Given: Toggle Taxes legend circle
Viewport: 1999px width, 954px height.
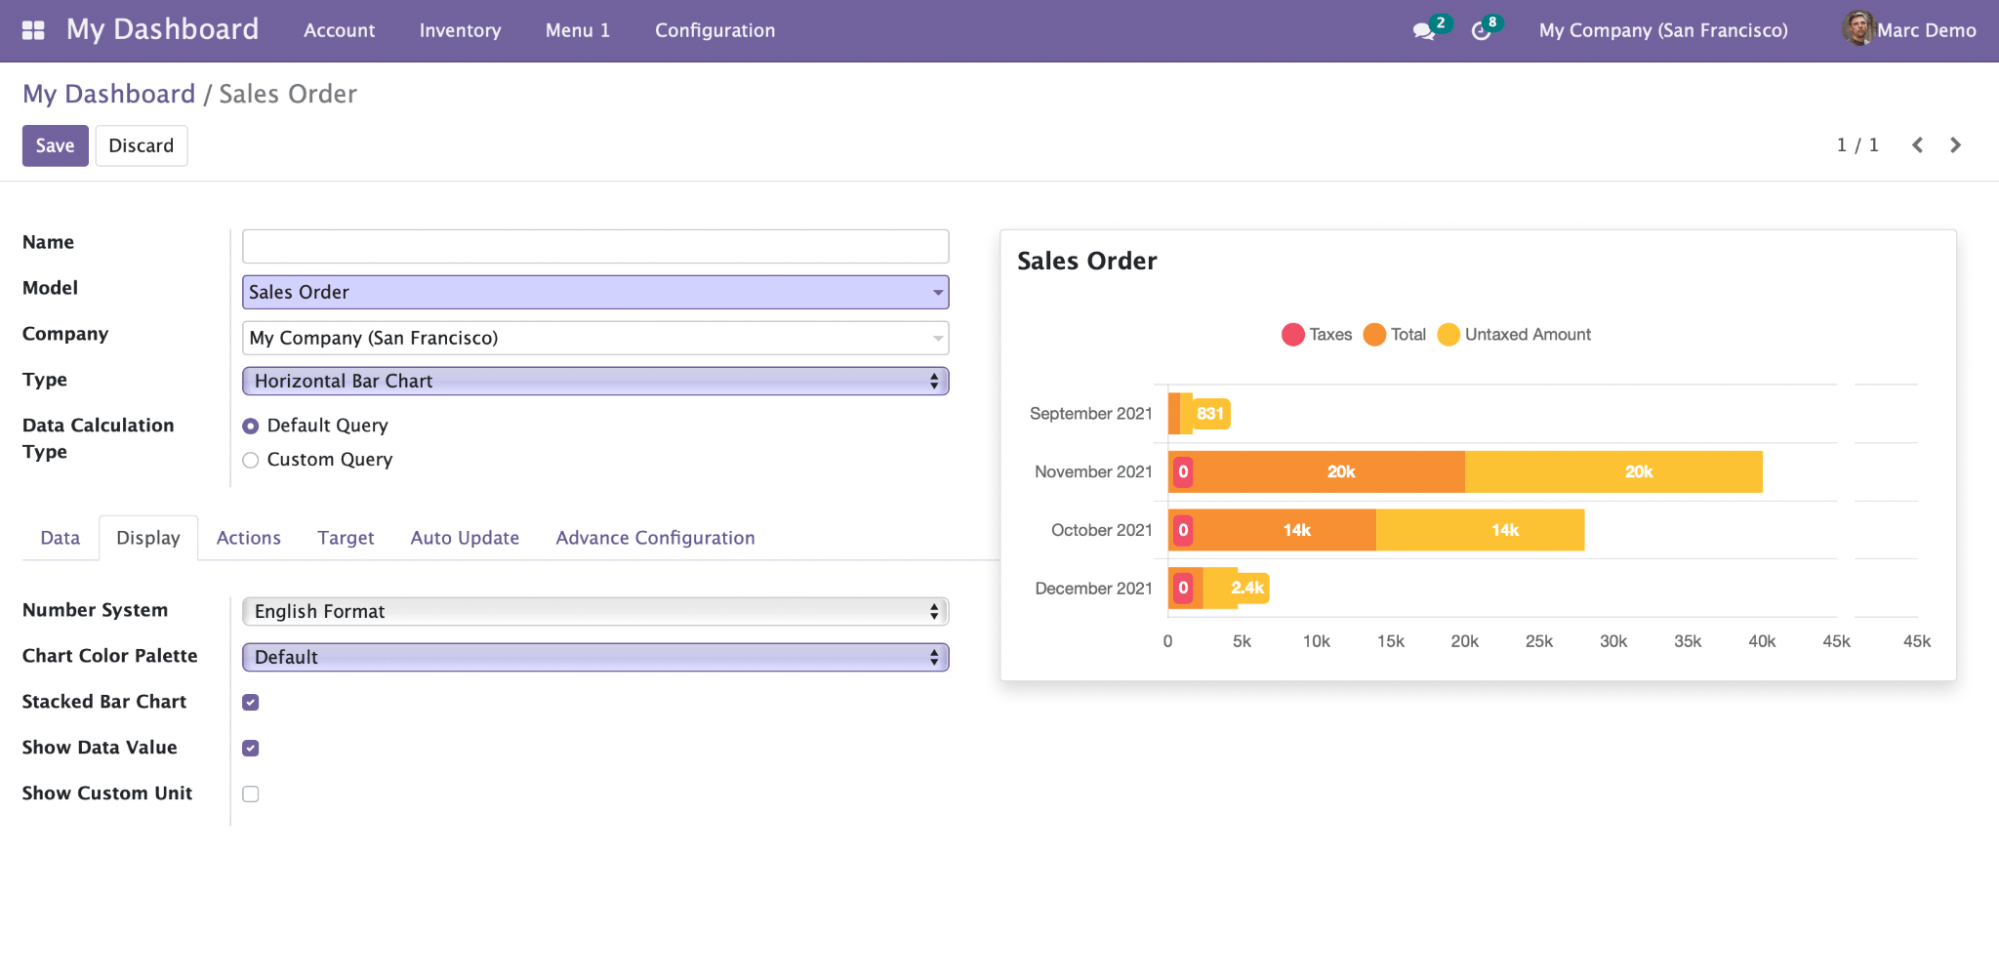Looking at the screenshot, I should point(1293,334).
